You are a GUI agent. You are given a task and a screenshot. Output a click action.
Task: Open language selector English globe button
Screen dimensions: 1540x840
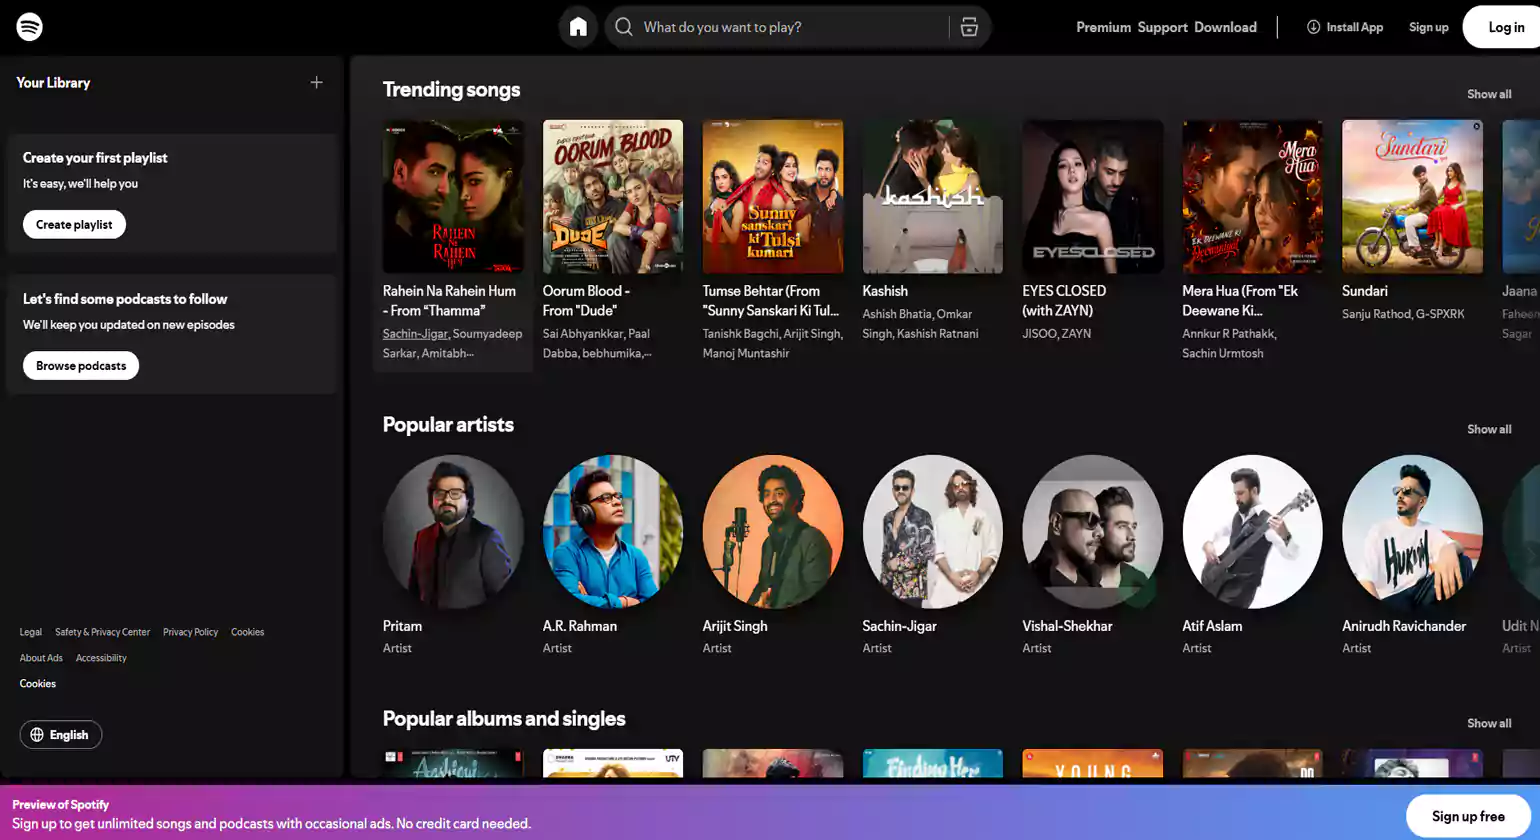[x=61, y=734]
